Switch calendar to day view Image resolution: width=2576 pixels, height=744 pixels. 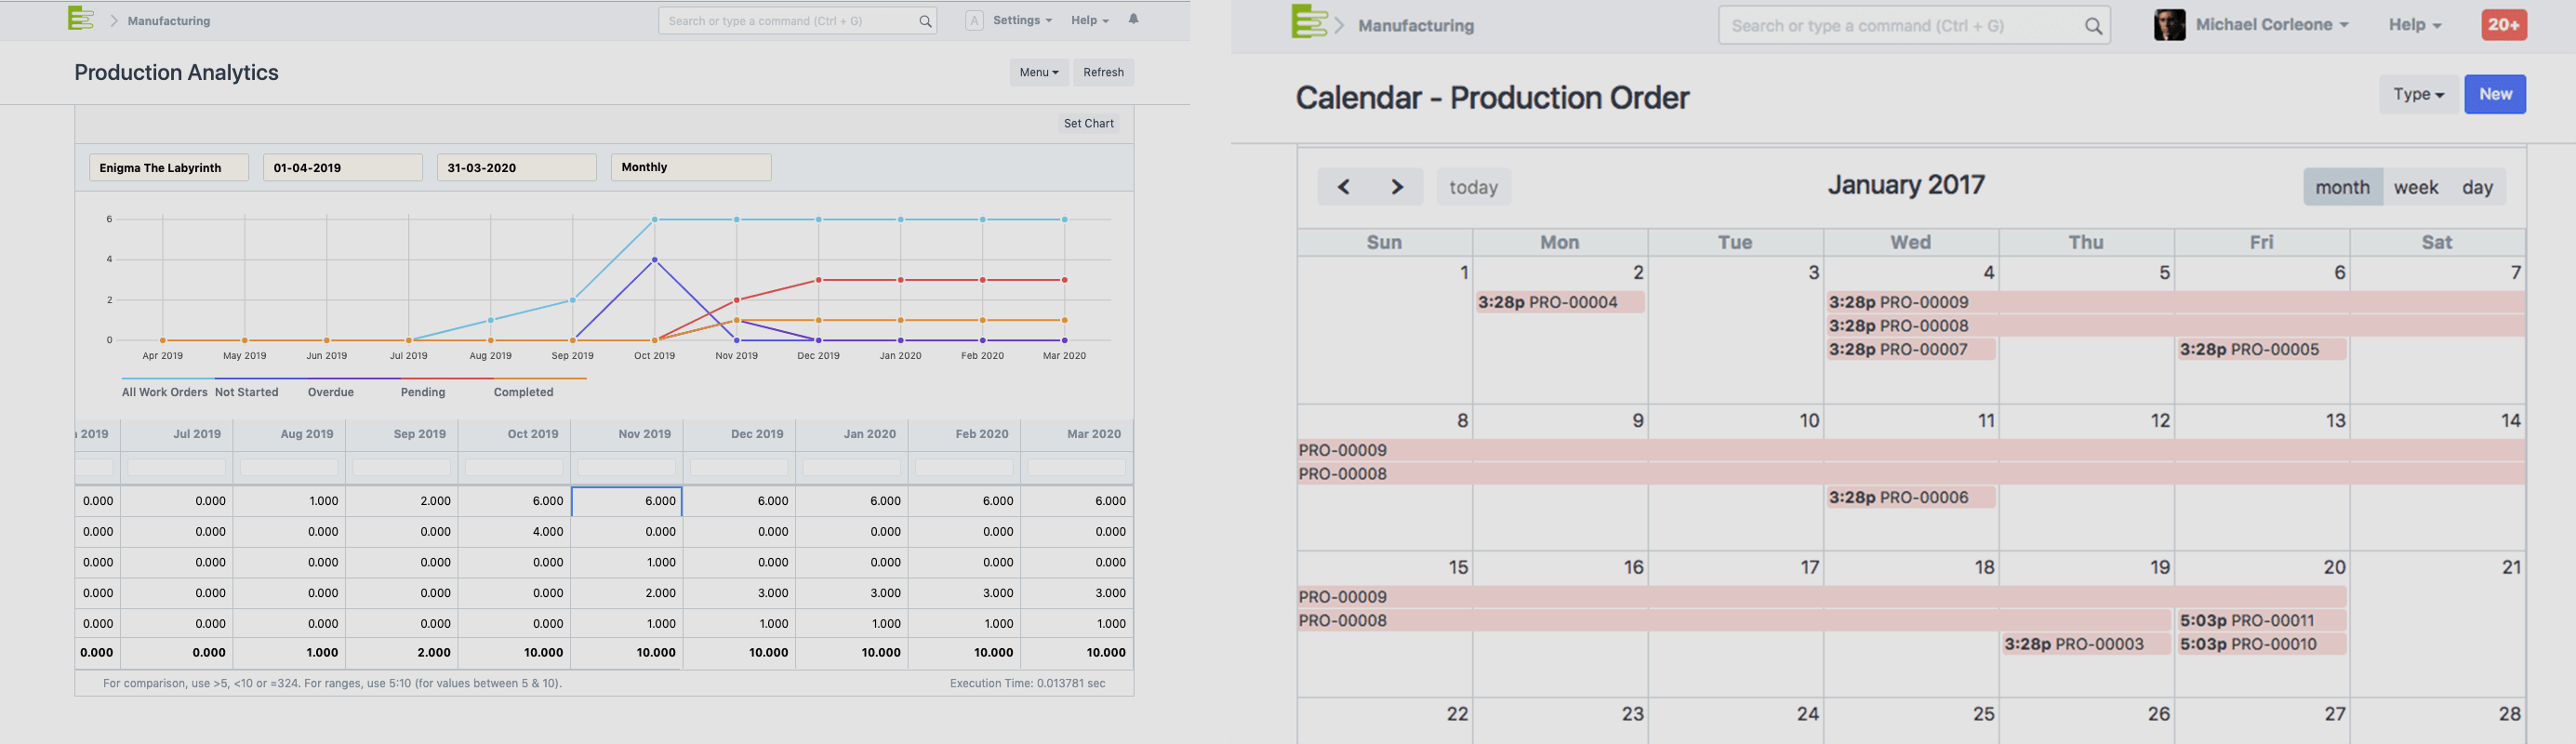2477,187
